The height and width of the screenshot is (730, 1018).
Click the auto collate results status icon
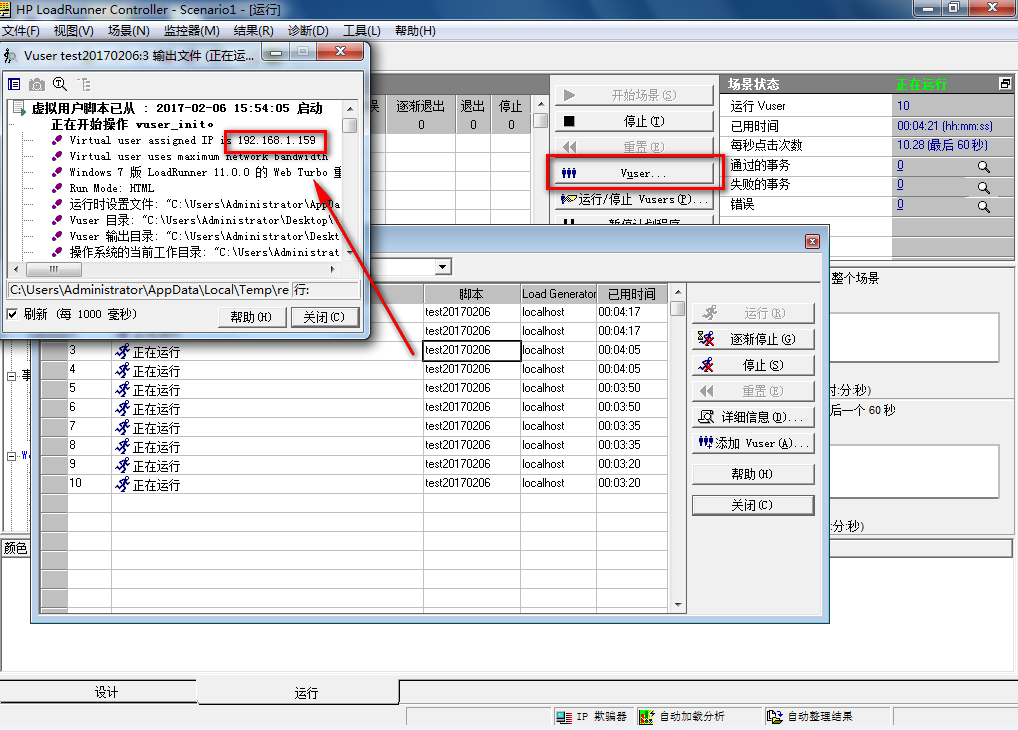pos(775,716)
